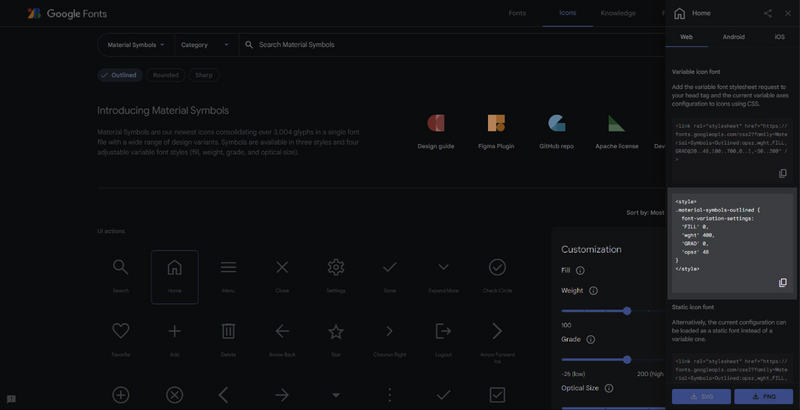Open the Figma Plugin link
800x410 pixels.
[x=496, y=132]
